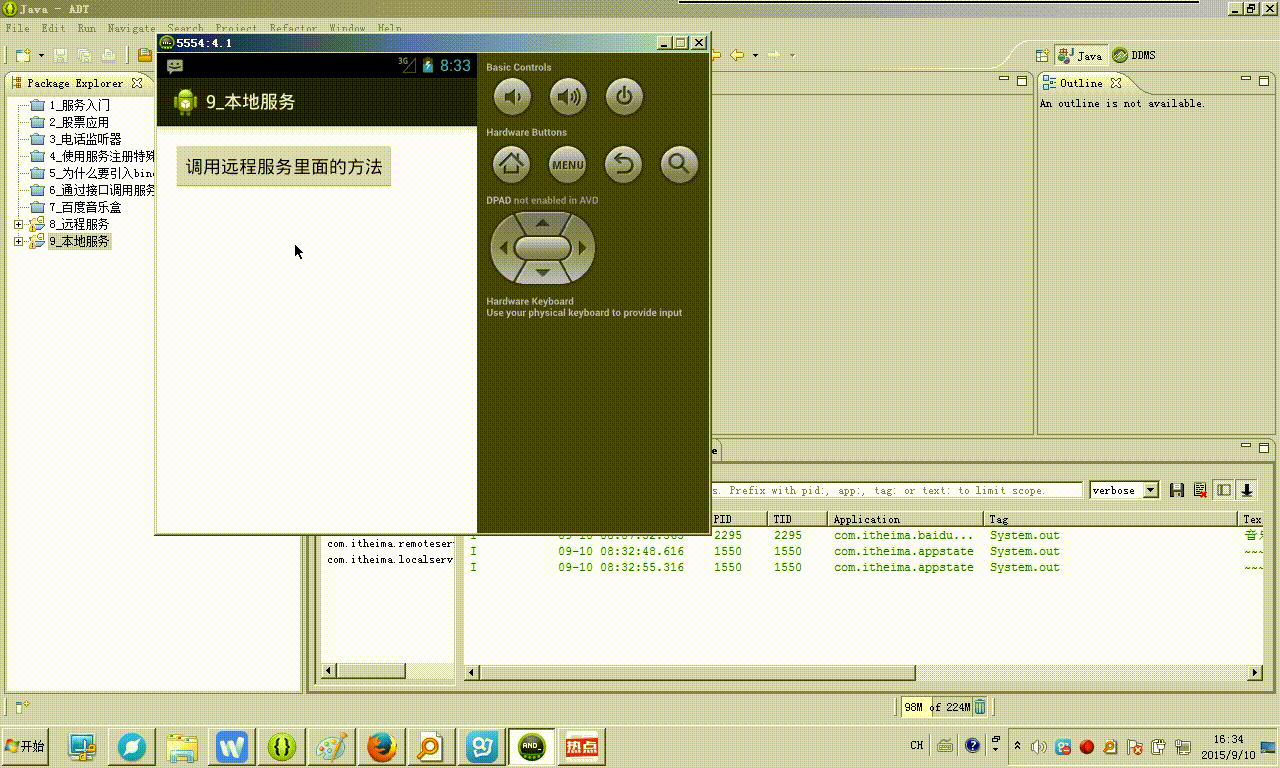
Task: Toggle display of saved filters view
Action: [1224, 490]
